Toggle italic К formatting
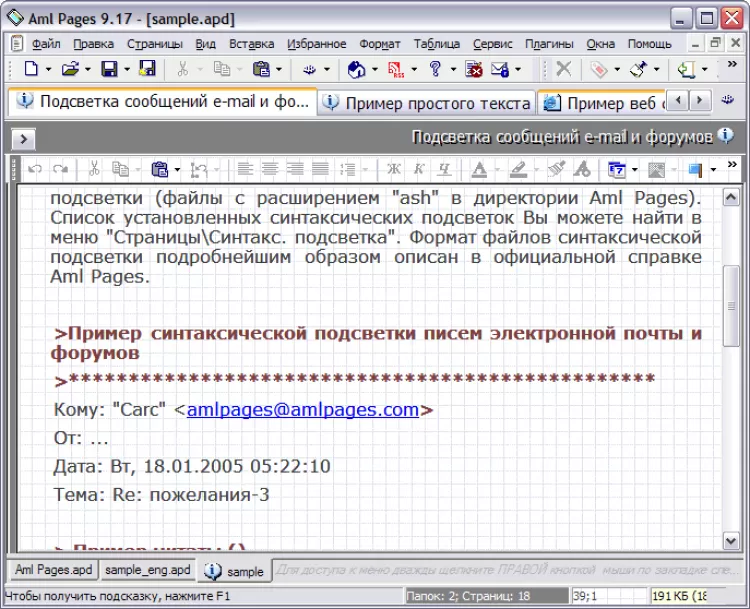The height and width of the screenshot is (609, 750). (419, 169)
